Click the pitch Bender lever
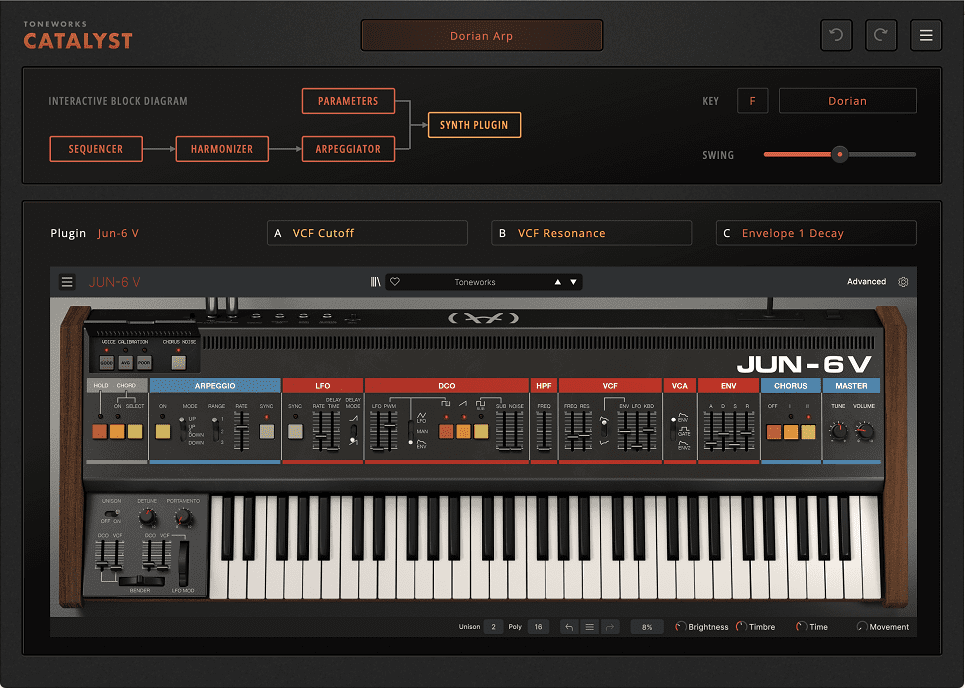This screenshot has width=965, height=688. click(142, 580)
